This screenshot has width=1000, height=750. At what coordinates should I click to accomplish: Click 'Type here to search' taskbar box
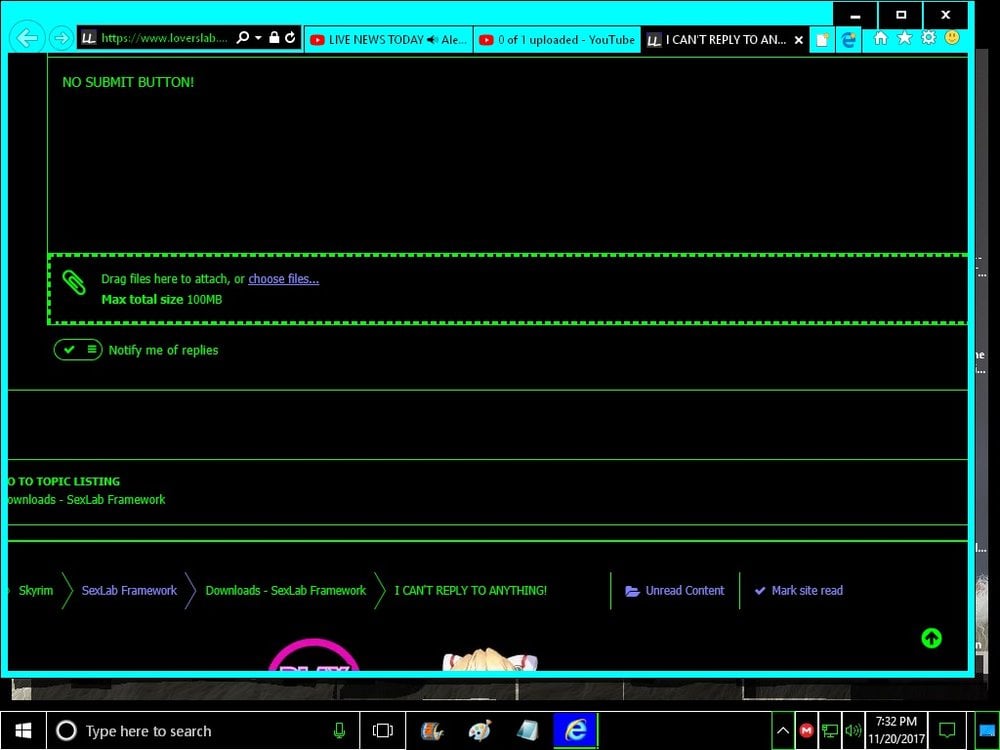pos(203,731)
